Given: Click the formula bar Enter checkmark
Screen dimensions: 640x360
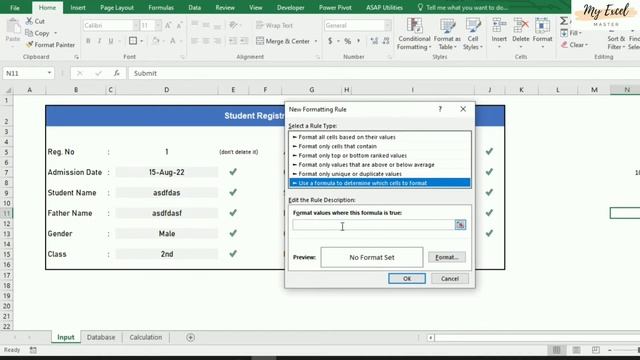Looking at the screenshot, I should tap(98, 73).
